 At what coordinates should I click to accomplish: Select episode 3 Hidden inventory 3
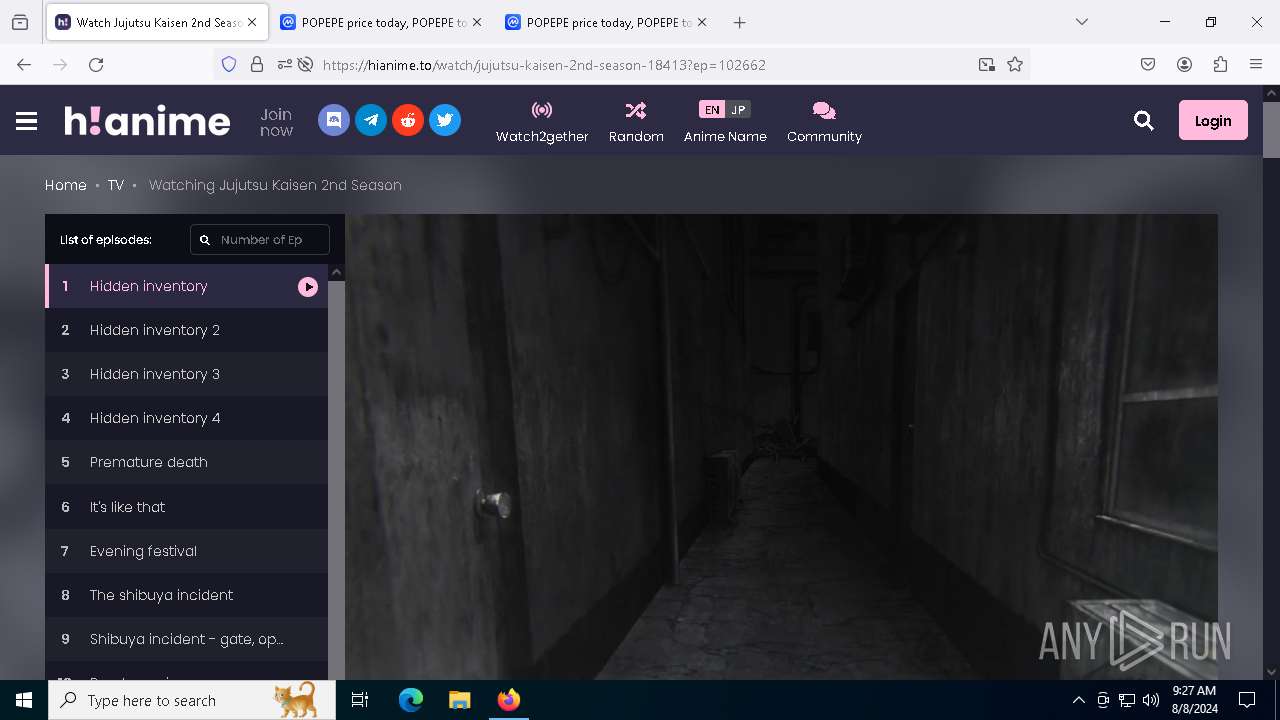coord(187,374)
